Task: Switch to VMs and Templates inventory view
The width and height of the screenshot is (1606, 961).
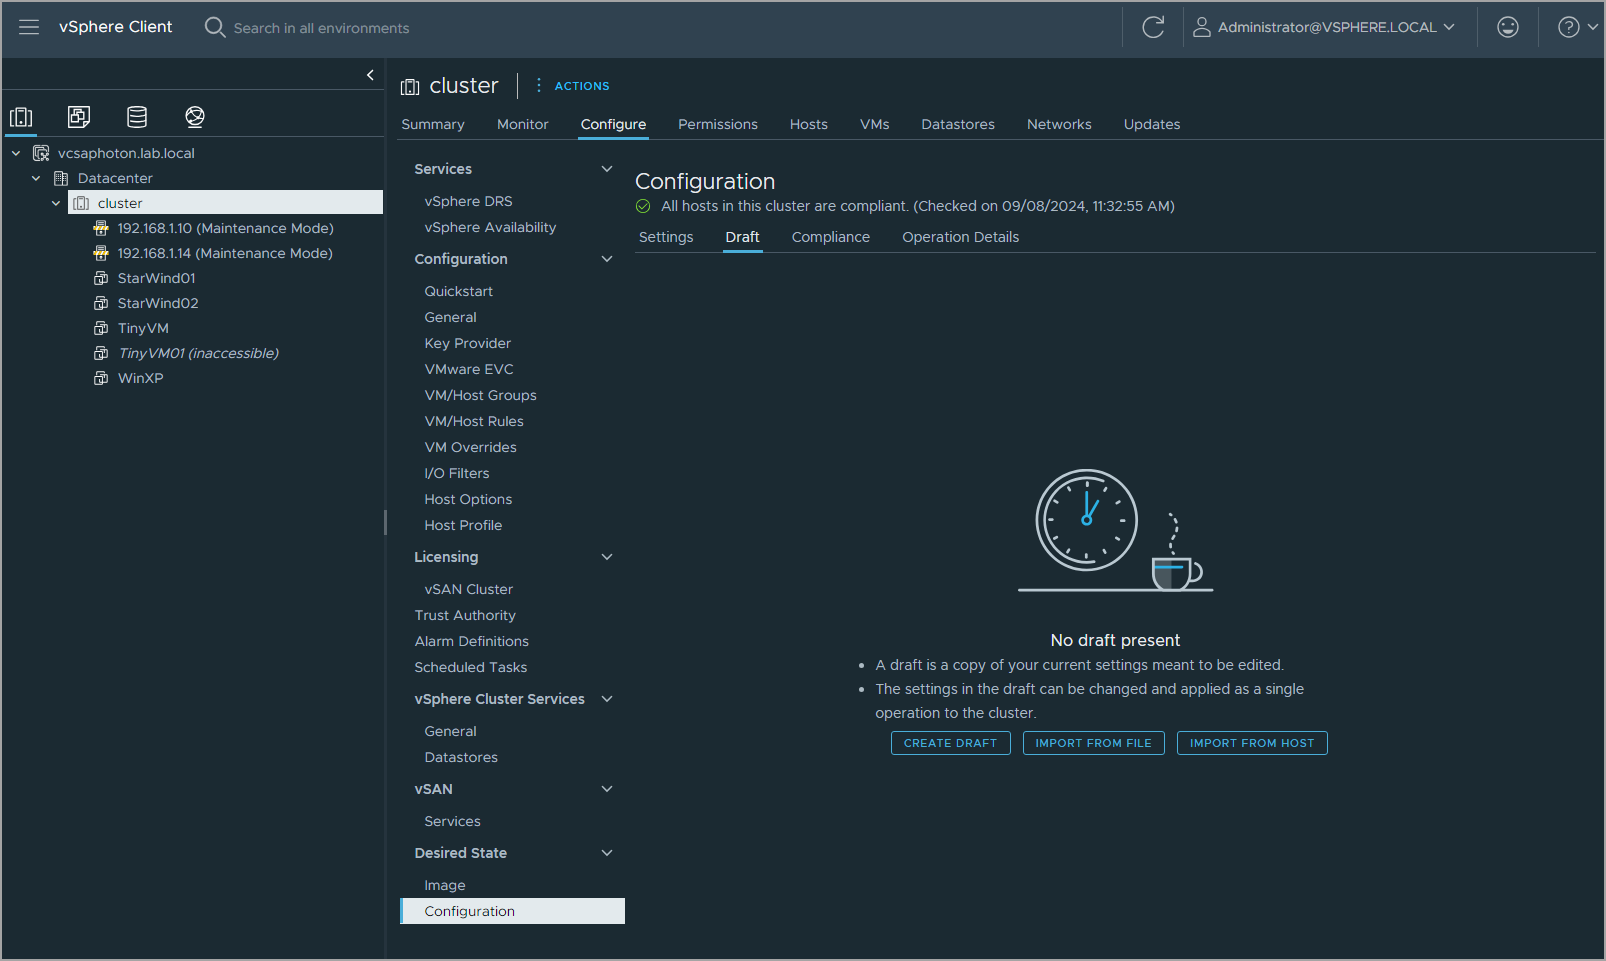Action: click(x=79, y=117)
